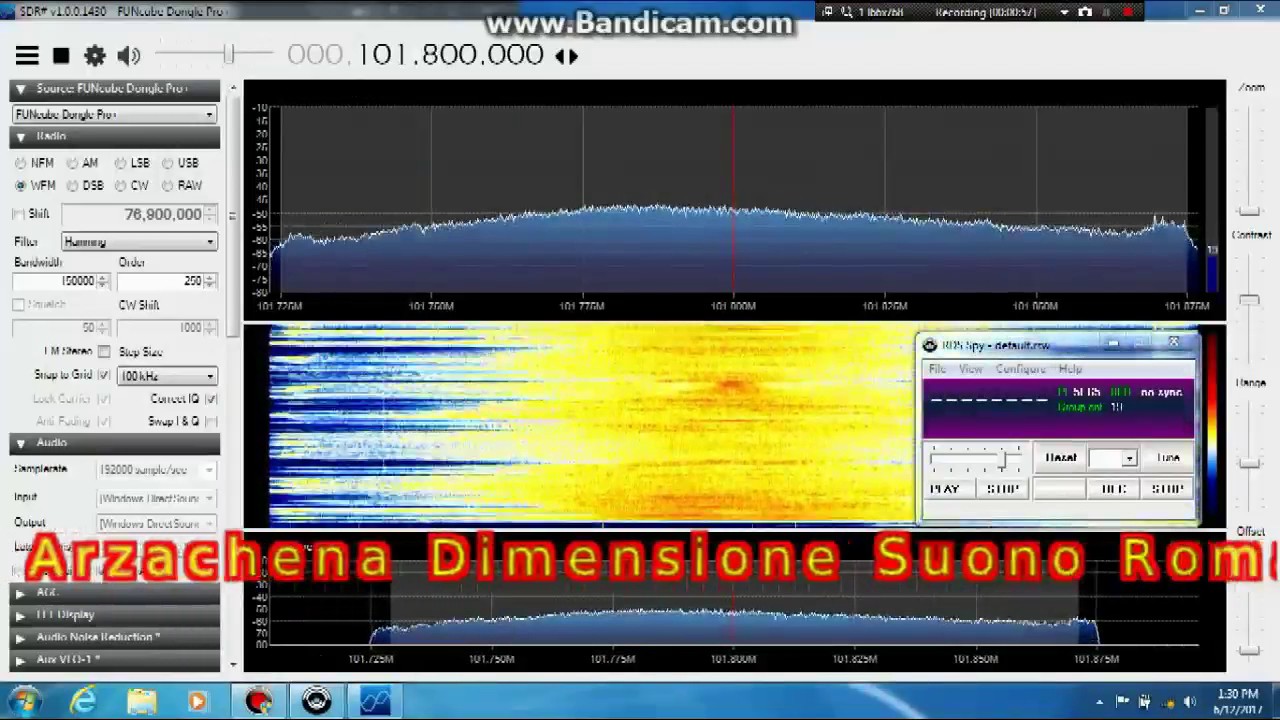The width and height of the screenshot is (1280, 720).
Task: Click the RDS Spy REC button
Action: click(1113, 489)
